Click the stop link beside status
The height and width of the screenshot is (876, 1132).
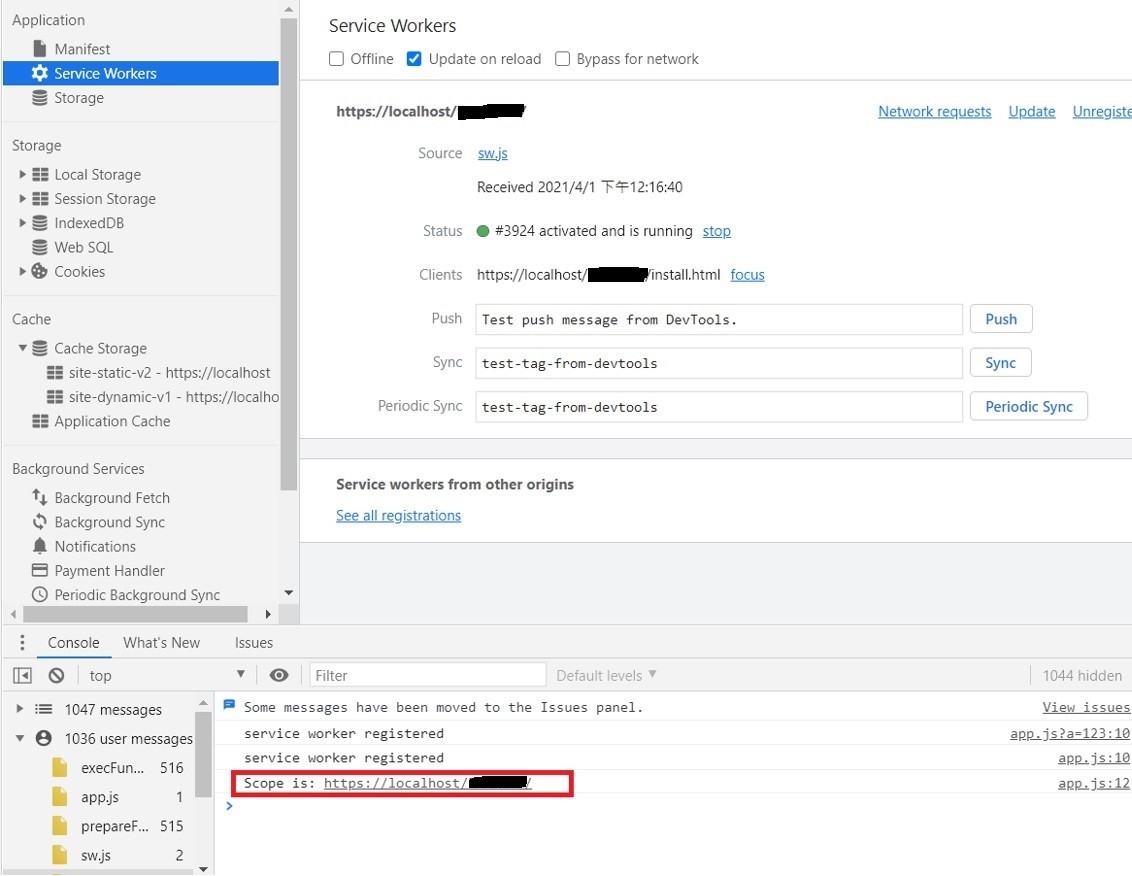pyautogui.click(x=716, y=230)
